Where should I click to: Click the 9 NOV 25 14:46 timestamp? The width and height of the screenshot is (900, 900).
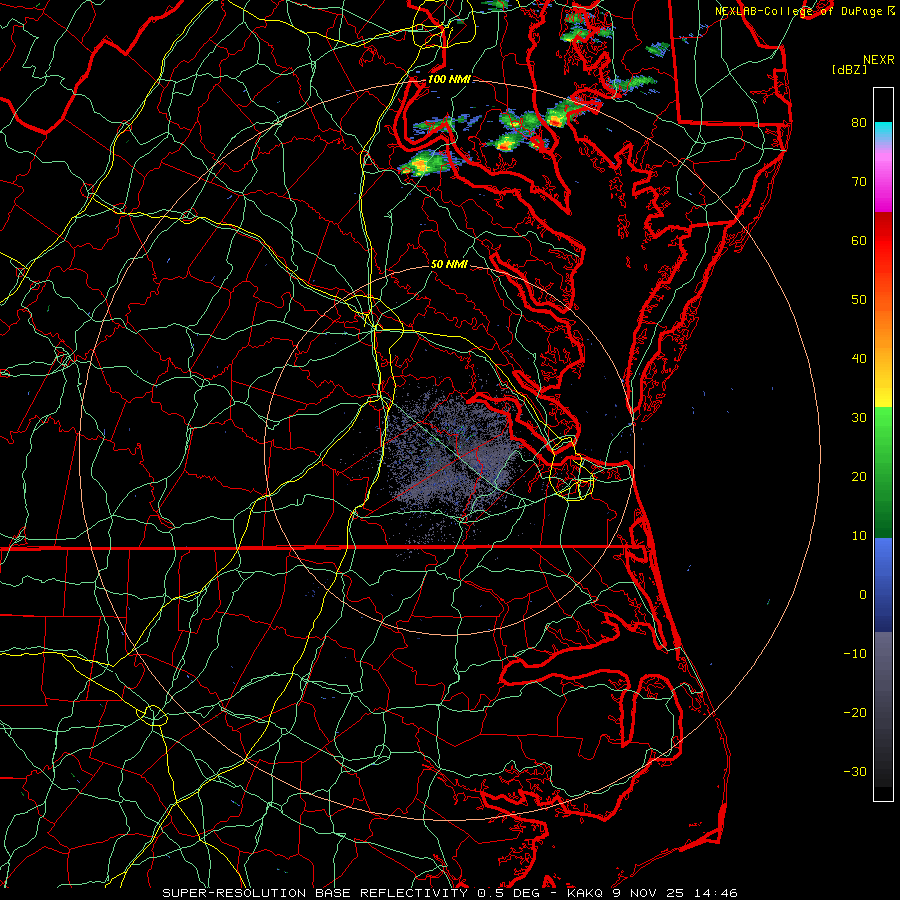click(x=674, y=893)
